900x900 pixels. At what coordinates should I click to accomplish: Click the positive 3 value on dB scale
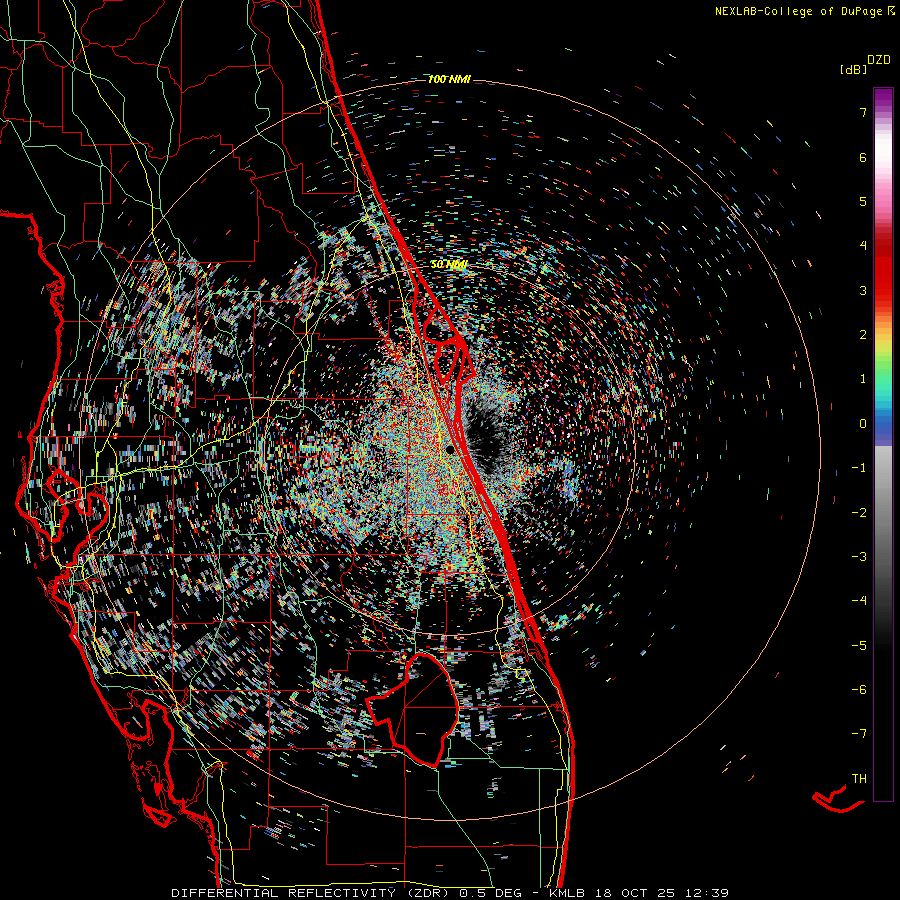tap(863, 290)
